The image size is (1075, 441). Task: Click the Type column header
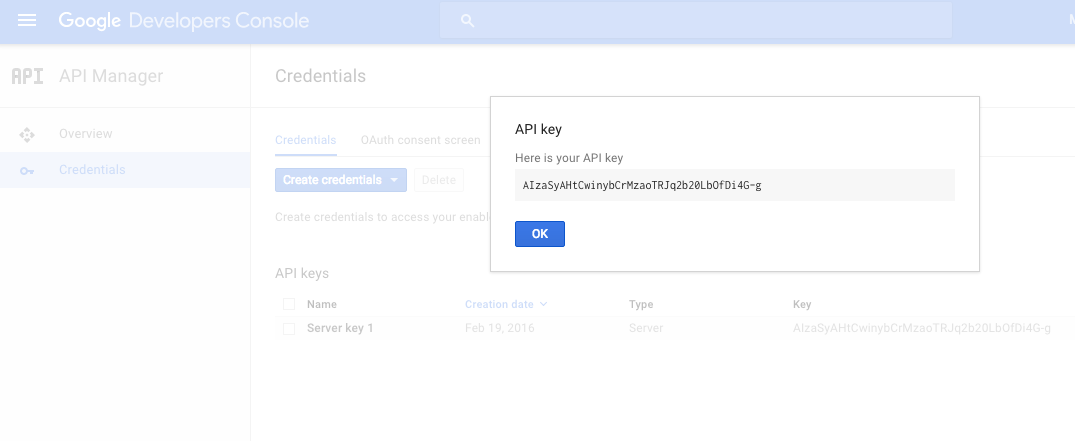(641, 304)
